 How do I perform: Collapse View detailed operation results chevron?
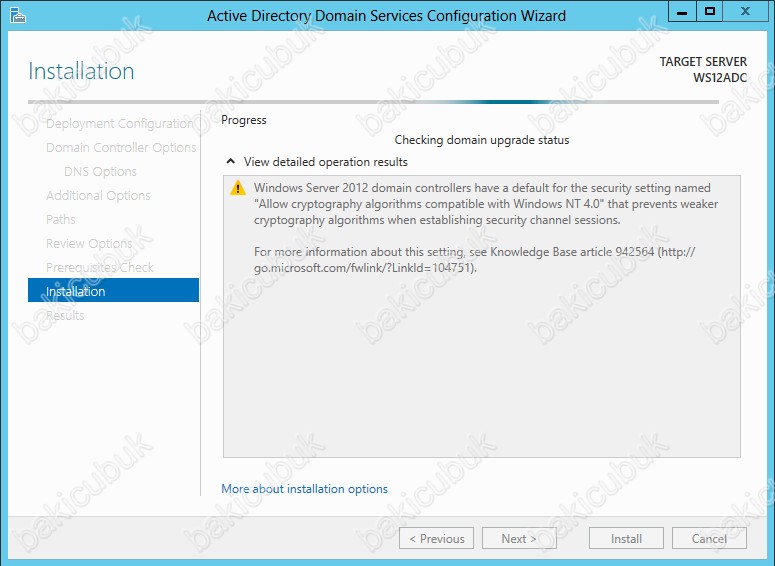[230, 162]
